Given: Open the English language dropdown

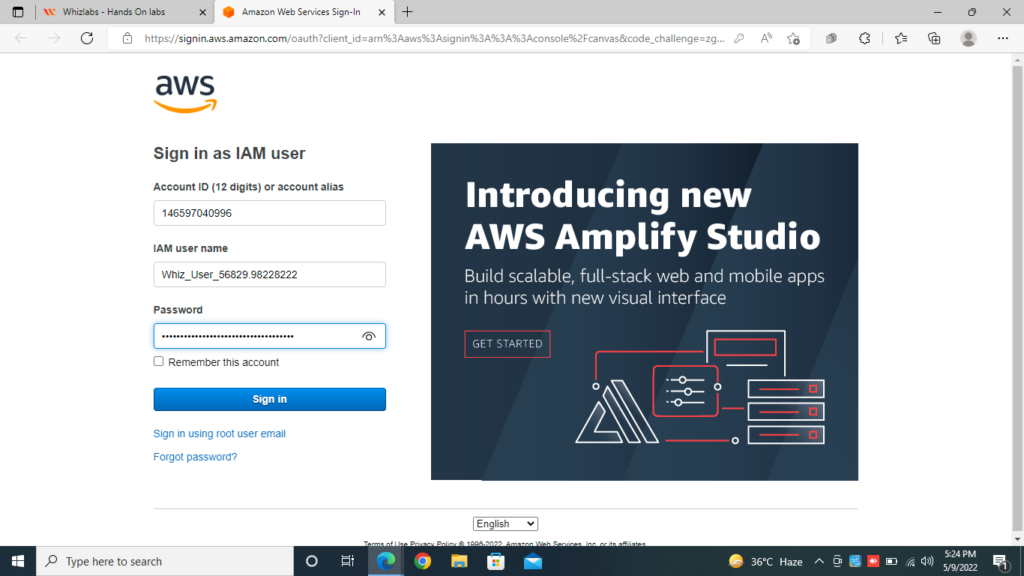Looking at the screenshot, I should (505, 523).
